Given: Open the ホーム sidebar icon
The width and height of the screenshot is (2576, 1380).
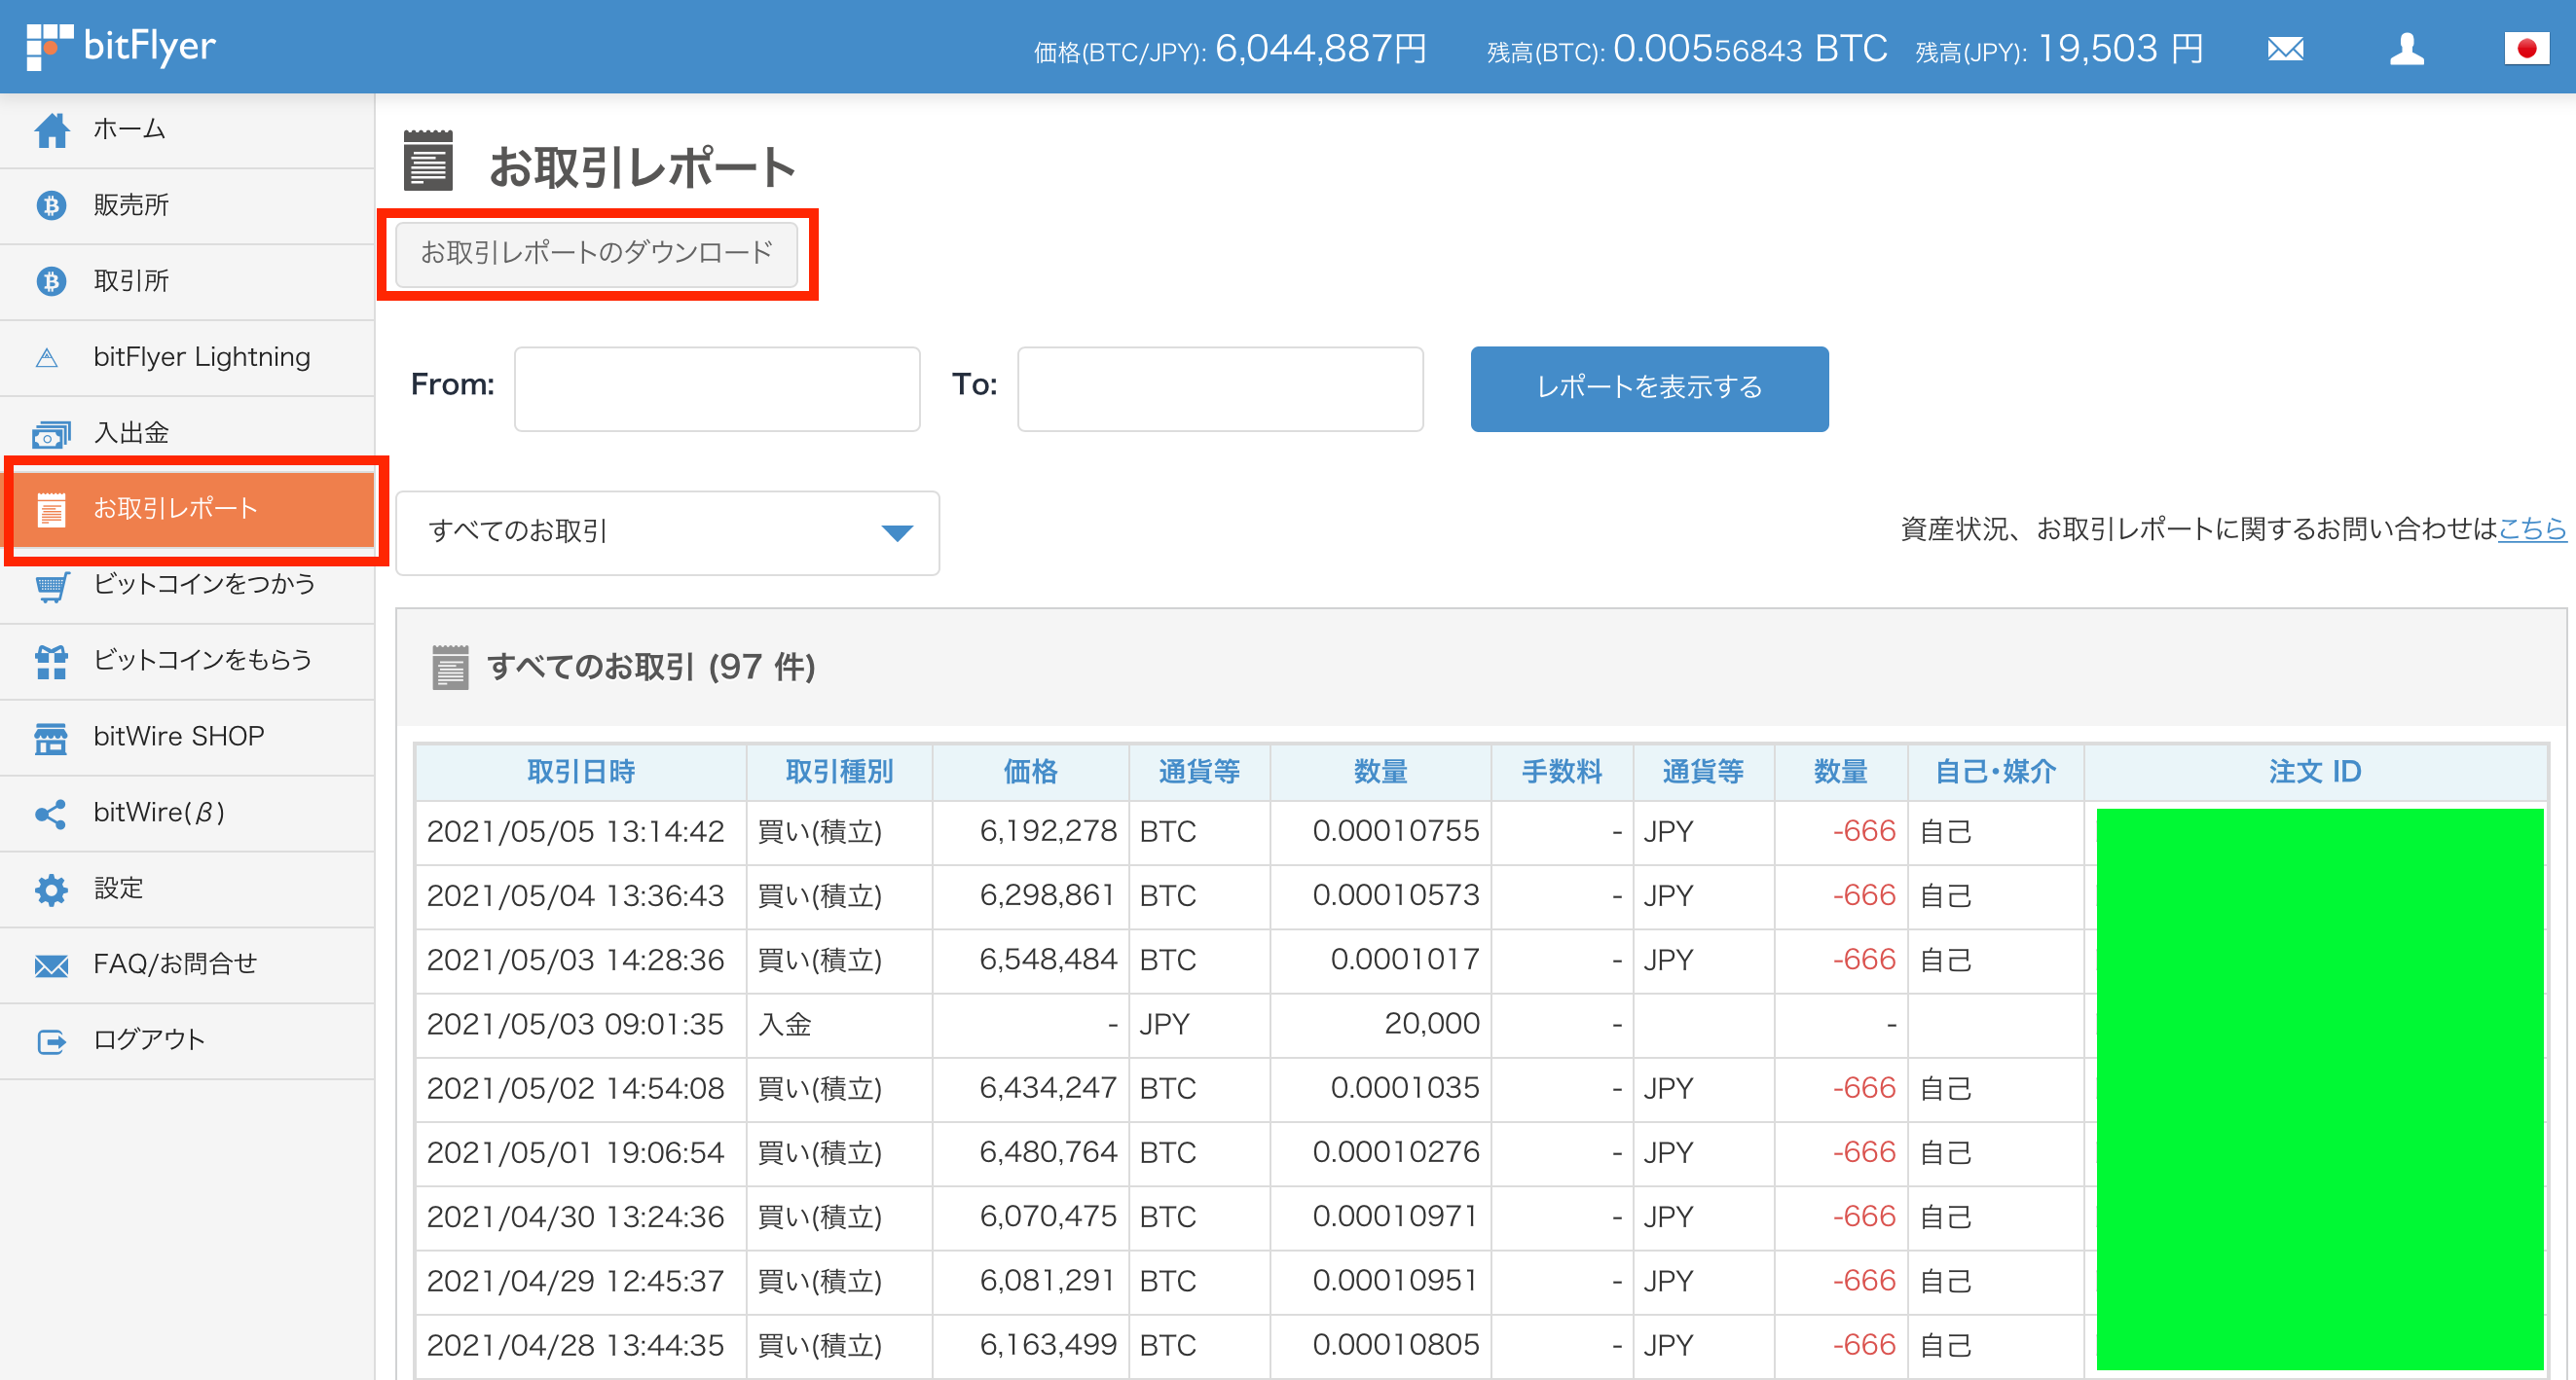Looking at the screenshot, I should click(x=51, y=129).
